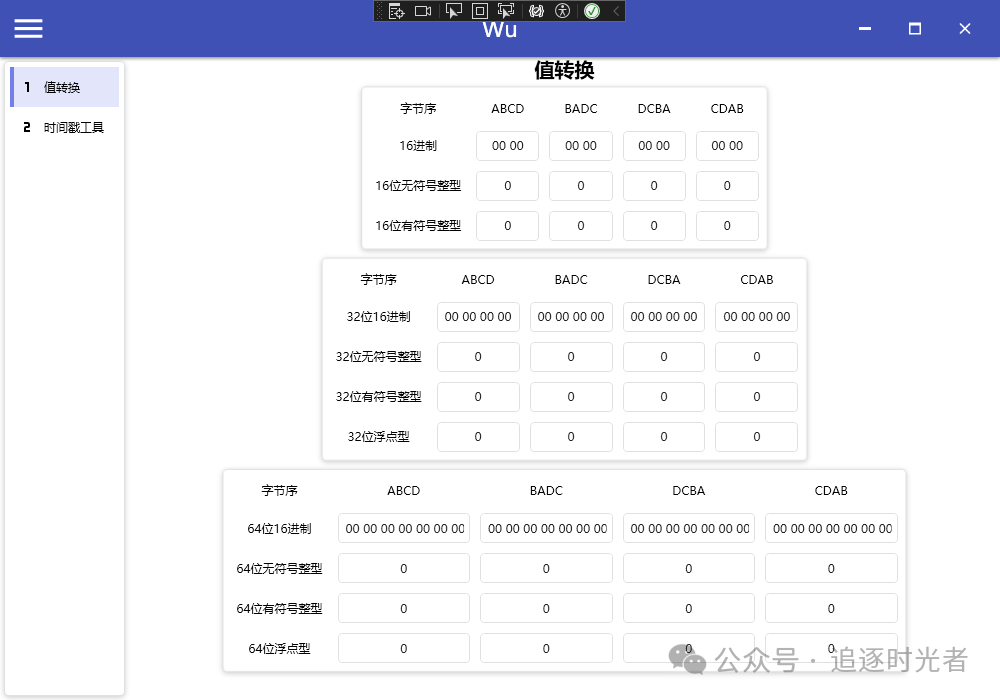This screenshot has height=700, width=1000.
Task: Select the rectangle region capture icon
Action: click(480, 11)
